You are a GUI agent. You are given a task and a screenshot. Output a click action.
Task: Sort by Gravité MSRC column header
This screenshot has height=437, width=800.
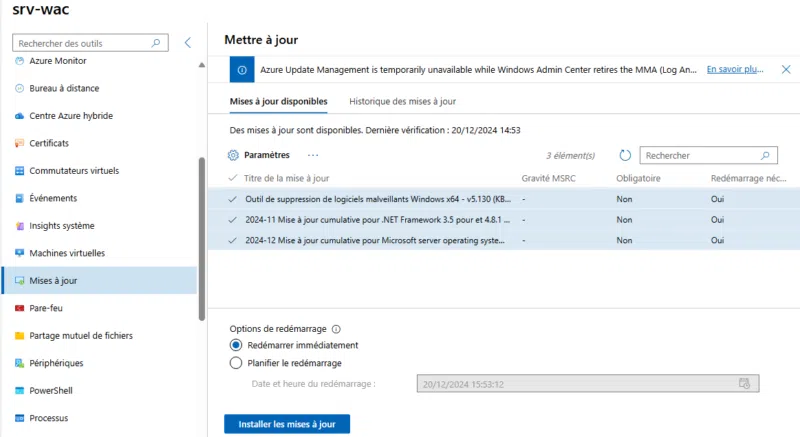point(548,178)
